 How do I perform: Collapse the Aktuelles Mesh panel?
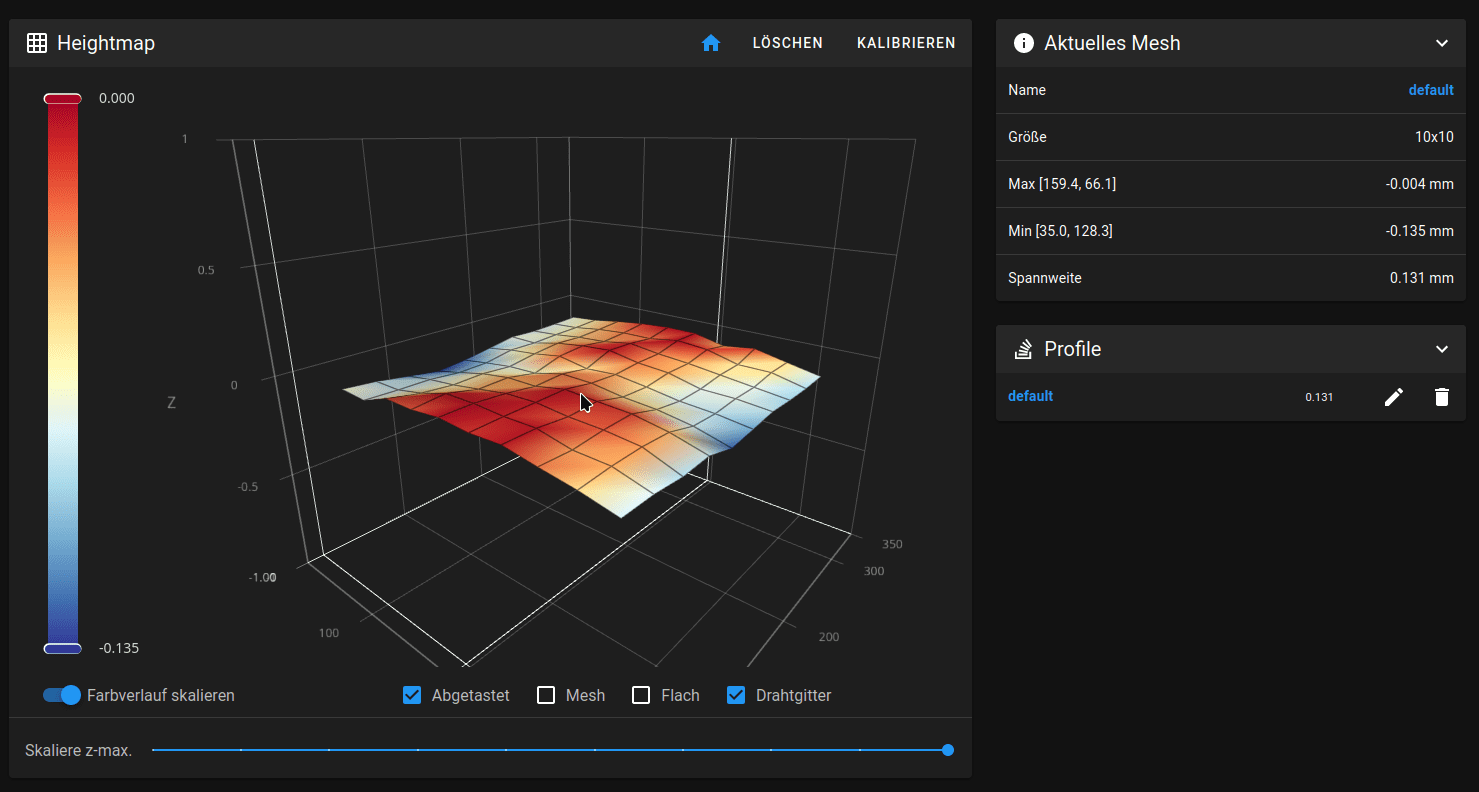pos(1442,43)
